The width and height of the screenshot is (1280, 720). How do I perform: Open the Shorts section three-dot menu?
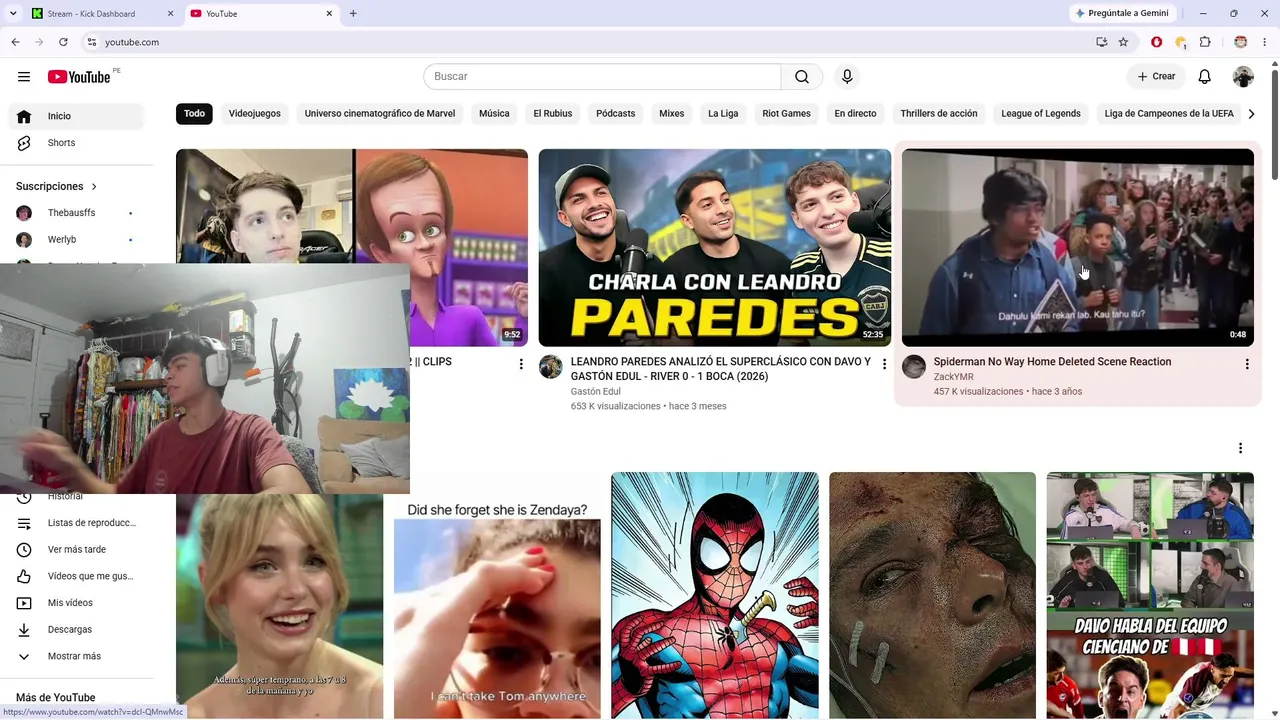[1240, 448]
